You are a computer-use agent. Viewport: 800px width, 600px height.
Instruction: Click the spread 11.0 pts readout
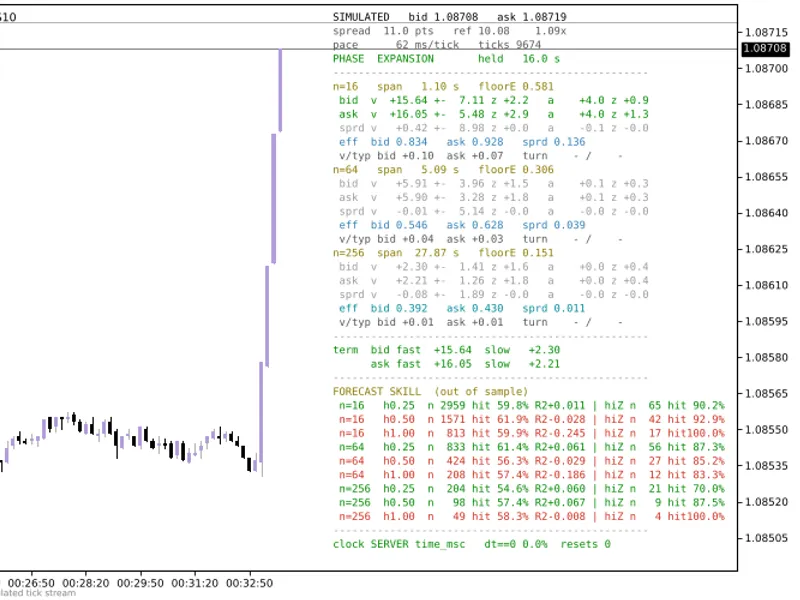tap(383, 31)
